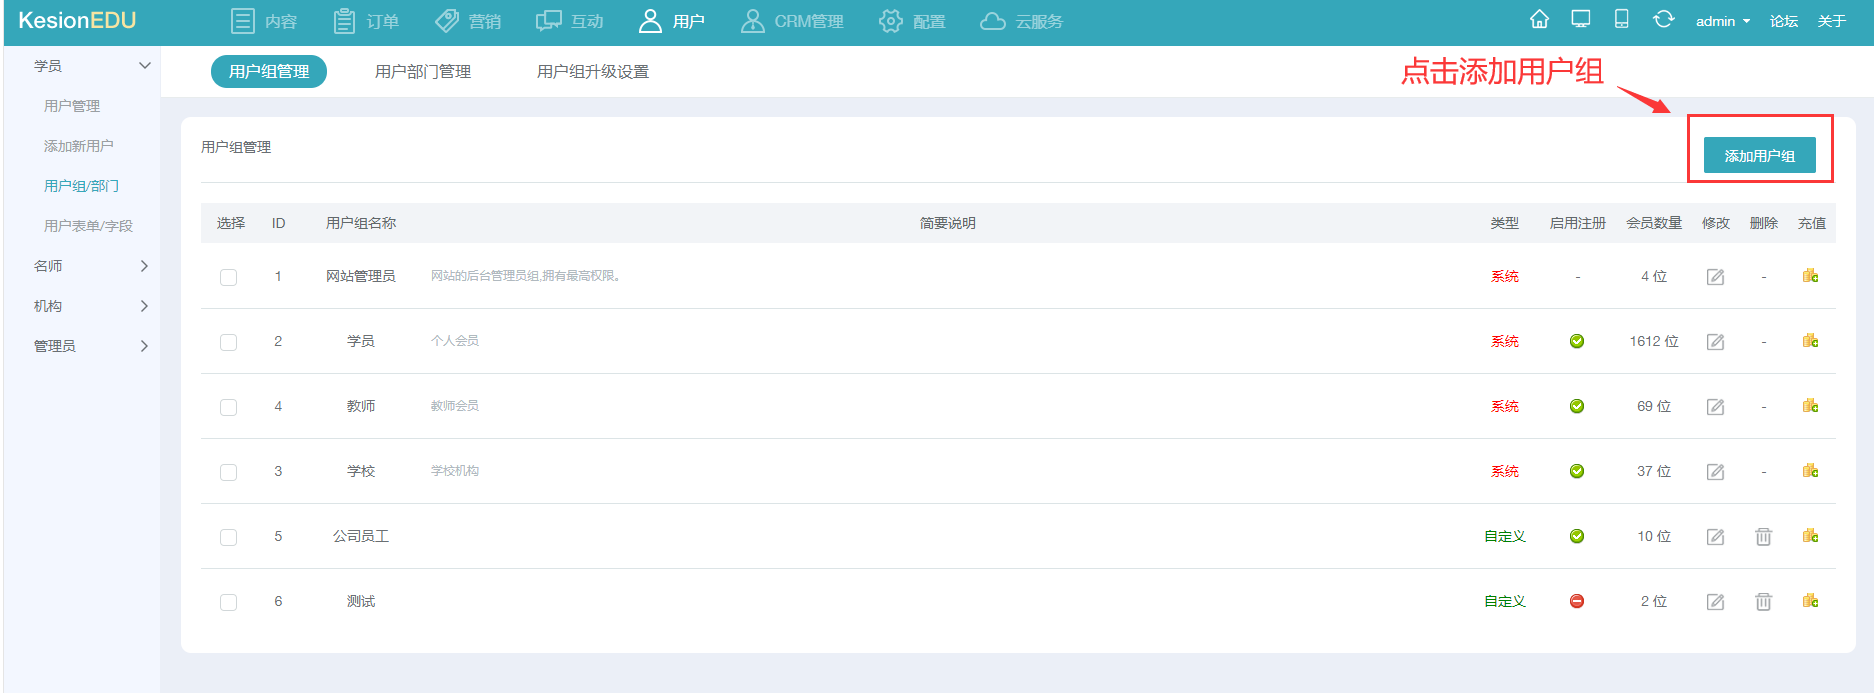
Task: Enable registration for 测试 group
Action: click(x=1577, y=601)
